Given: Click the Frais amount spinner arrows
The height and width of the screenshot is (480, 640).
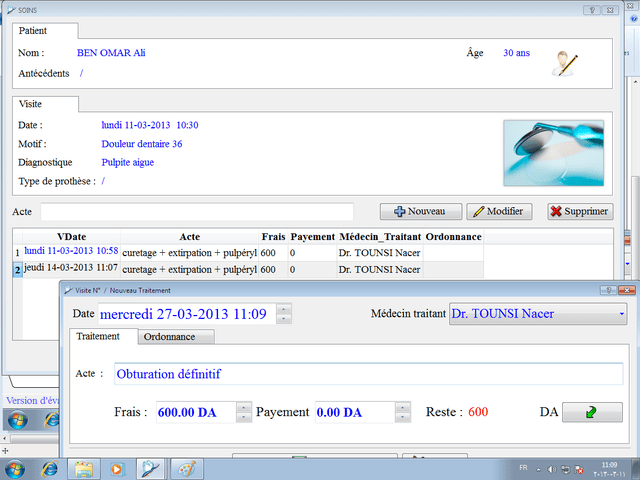Looking at the screenshot, I should pyautogui.click(x=243, y=412).
